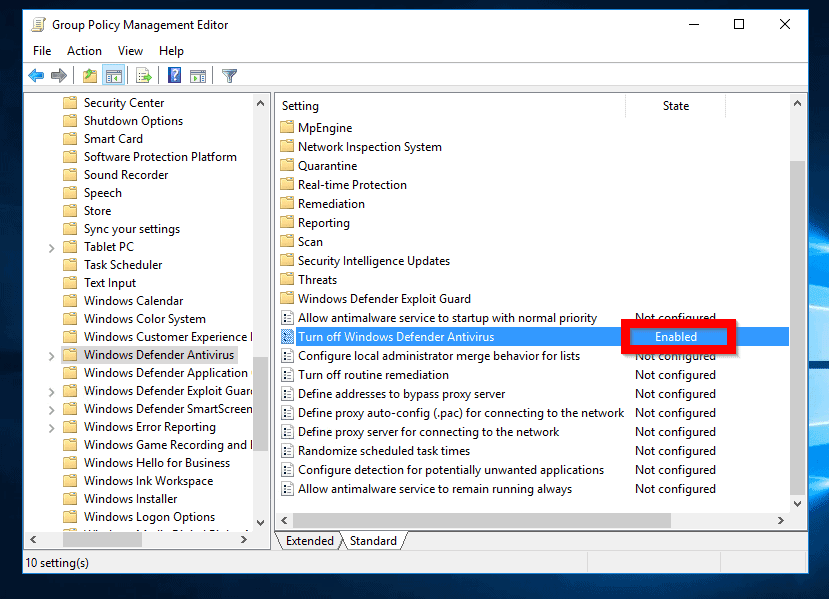Screen dimensions: 829x599
Task: Open the Quarantine folder in settings list
Action: 327,166
